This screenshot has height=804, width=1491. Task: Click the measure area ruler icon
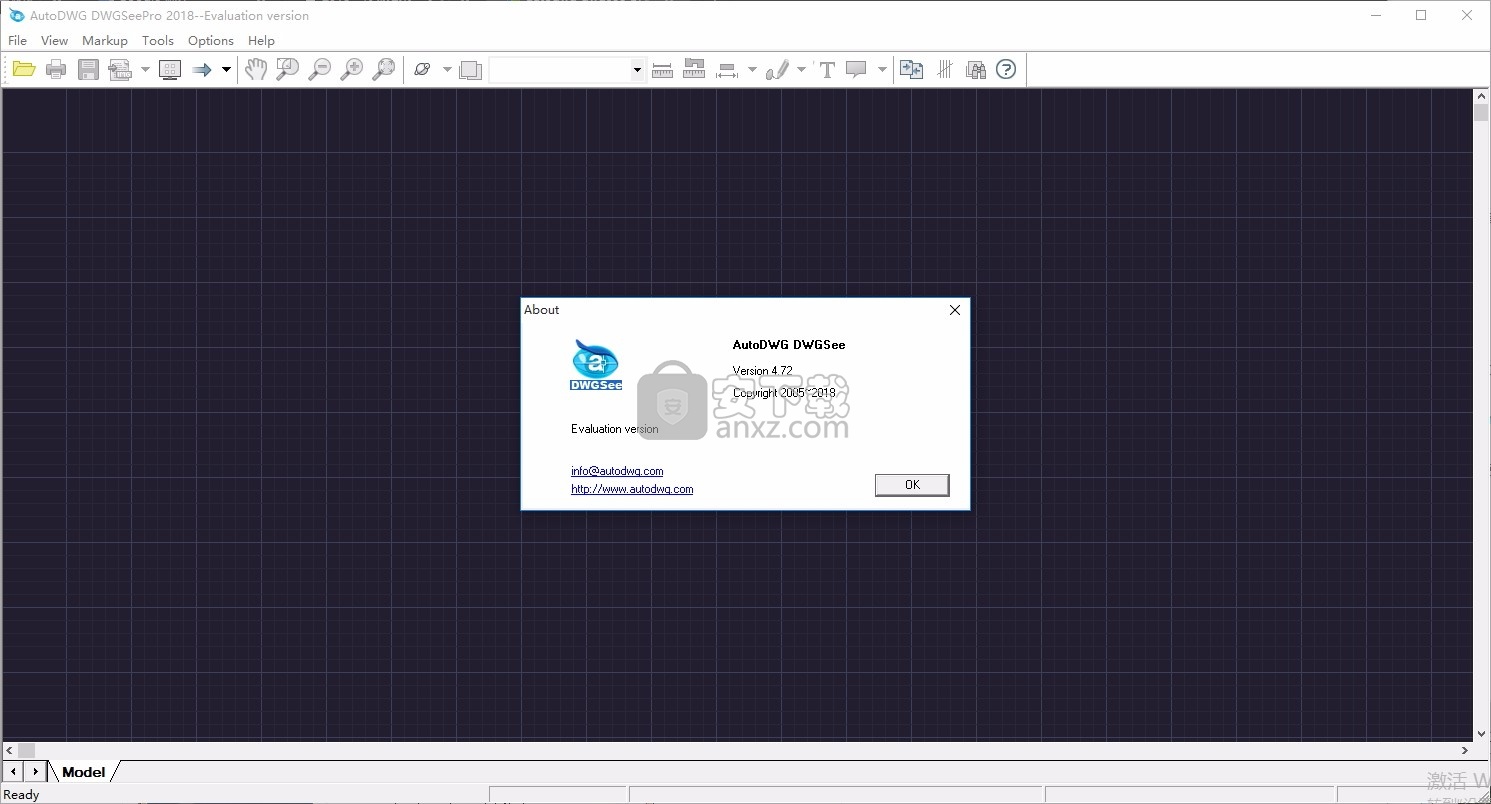tap(694, 68)
